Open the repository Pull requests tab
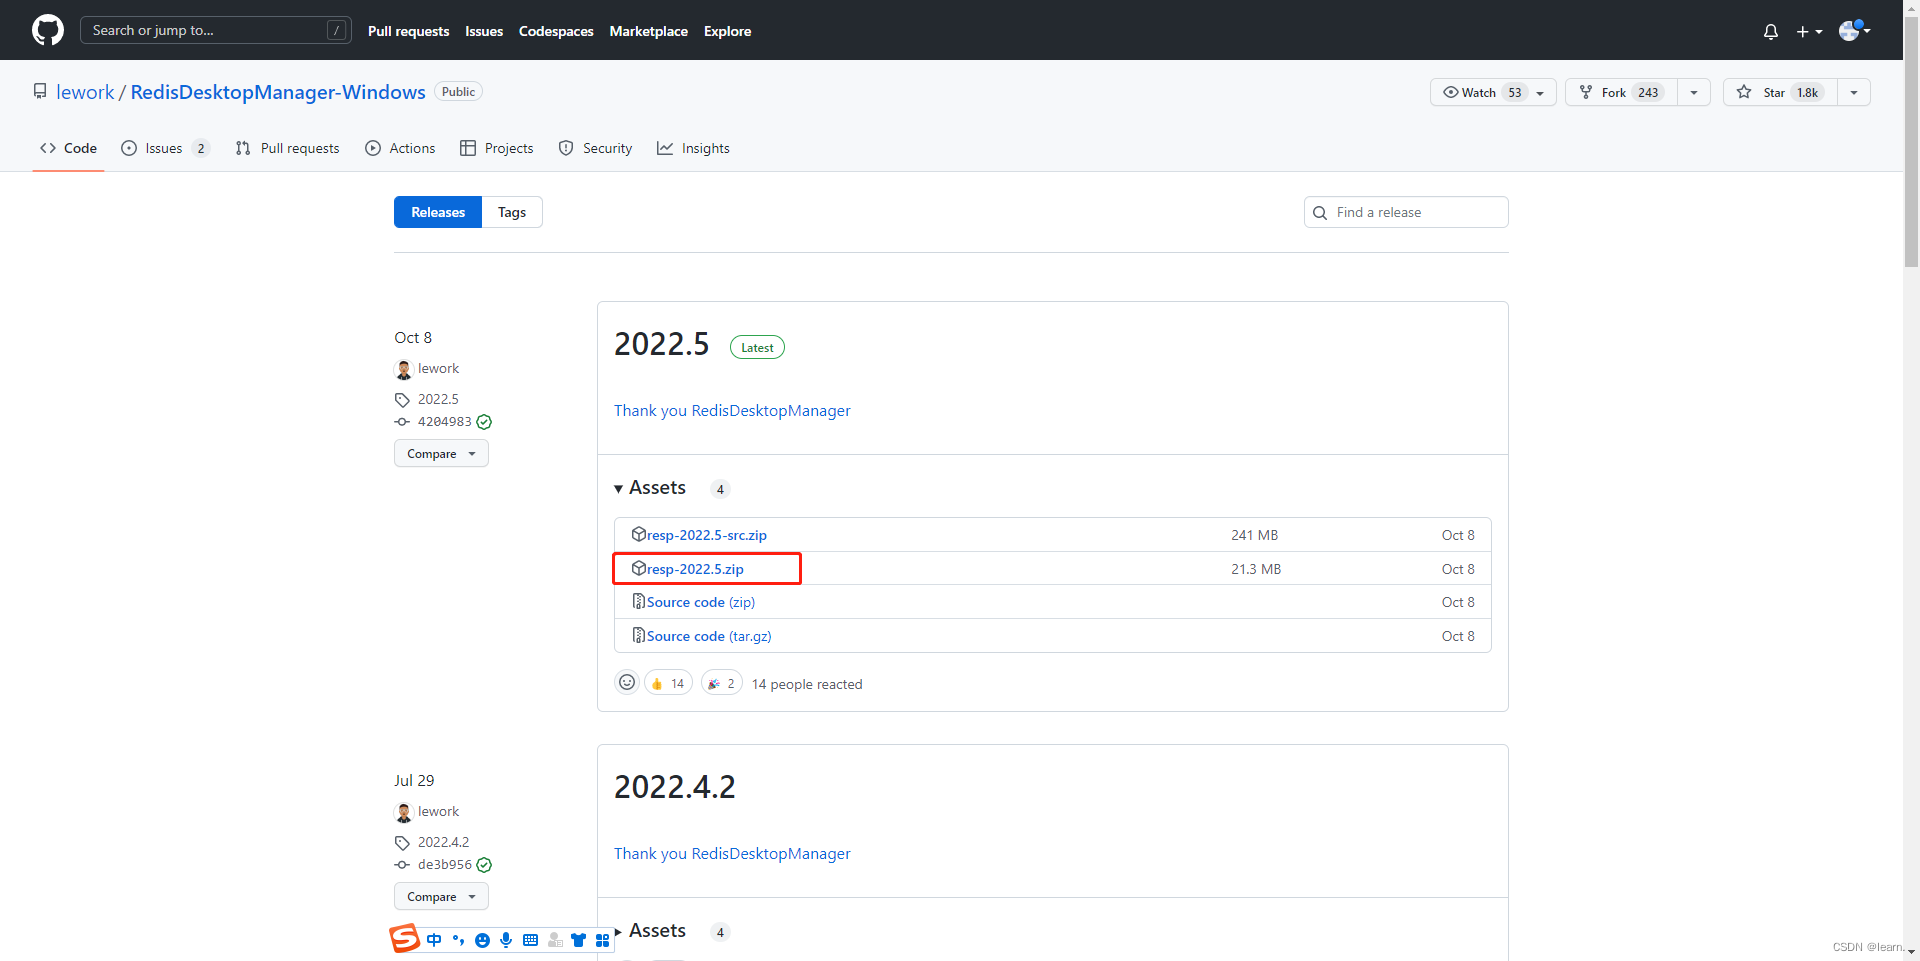This screenshot has width=1920, height=961. (288, 148)
